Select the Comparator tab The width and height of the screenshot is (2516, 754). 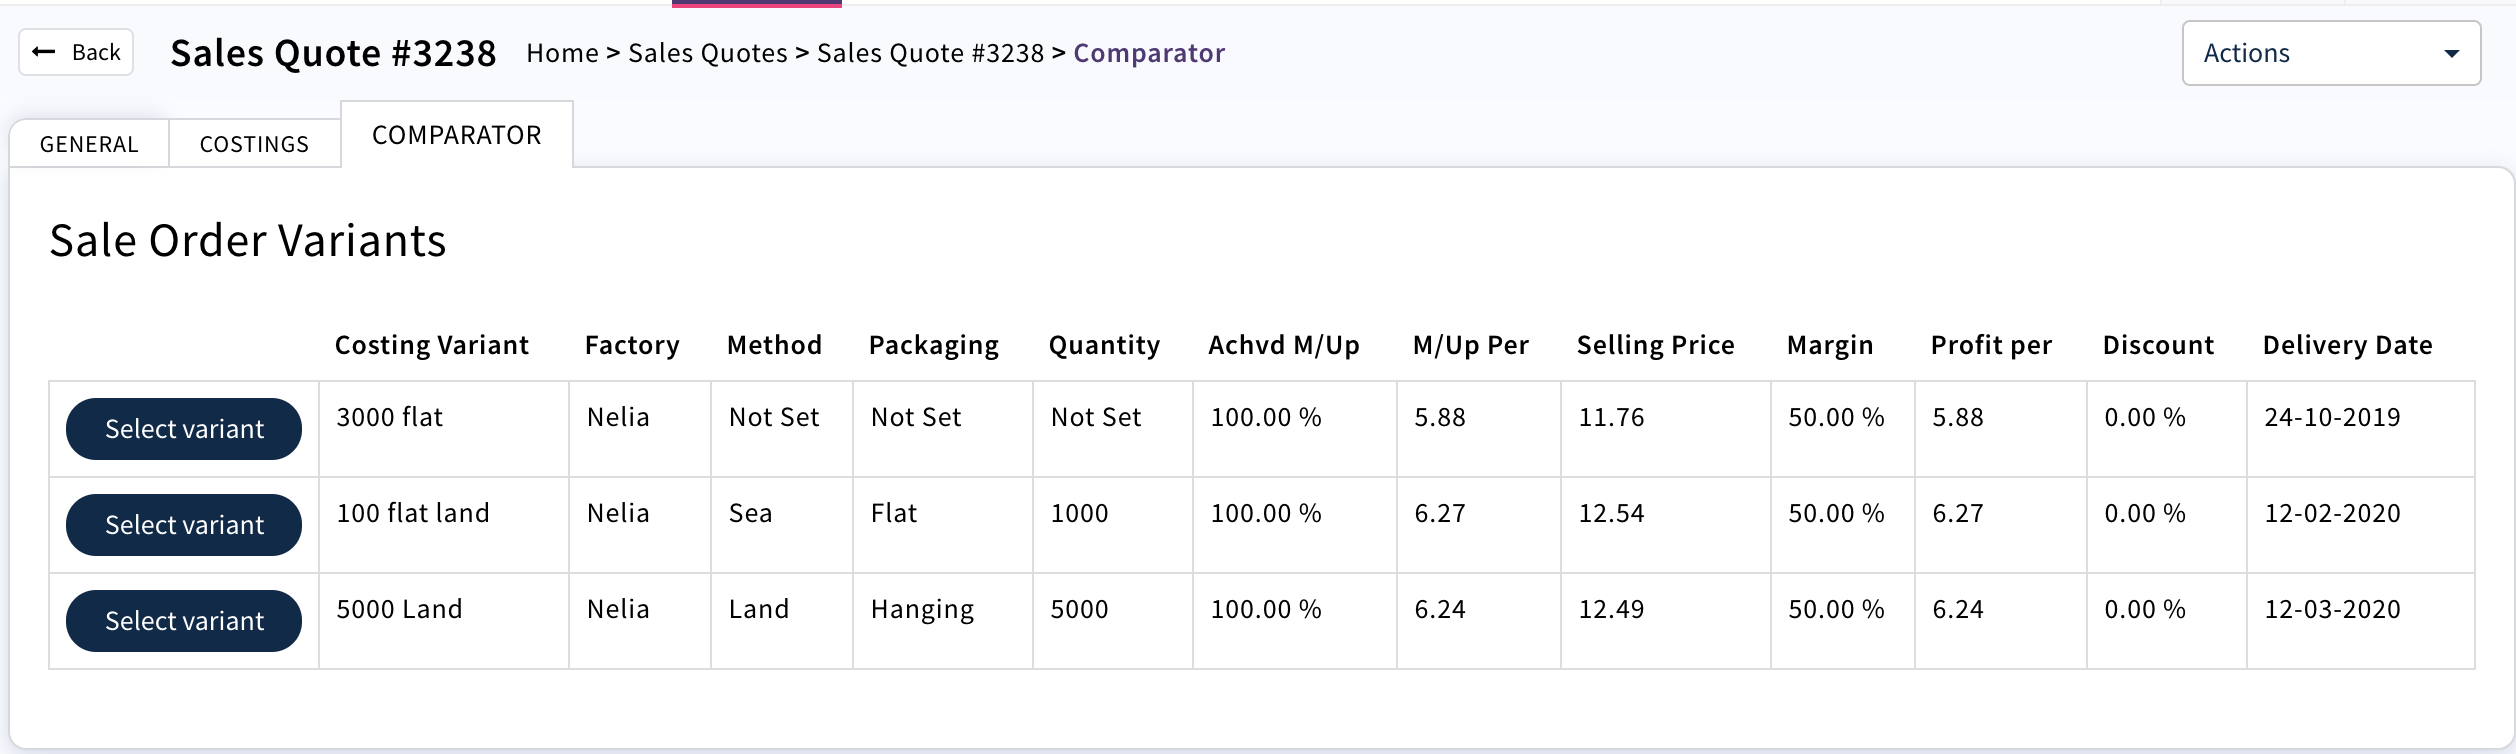coord(456,135)
